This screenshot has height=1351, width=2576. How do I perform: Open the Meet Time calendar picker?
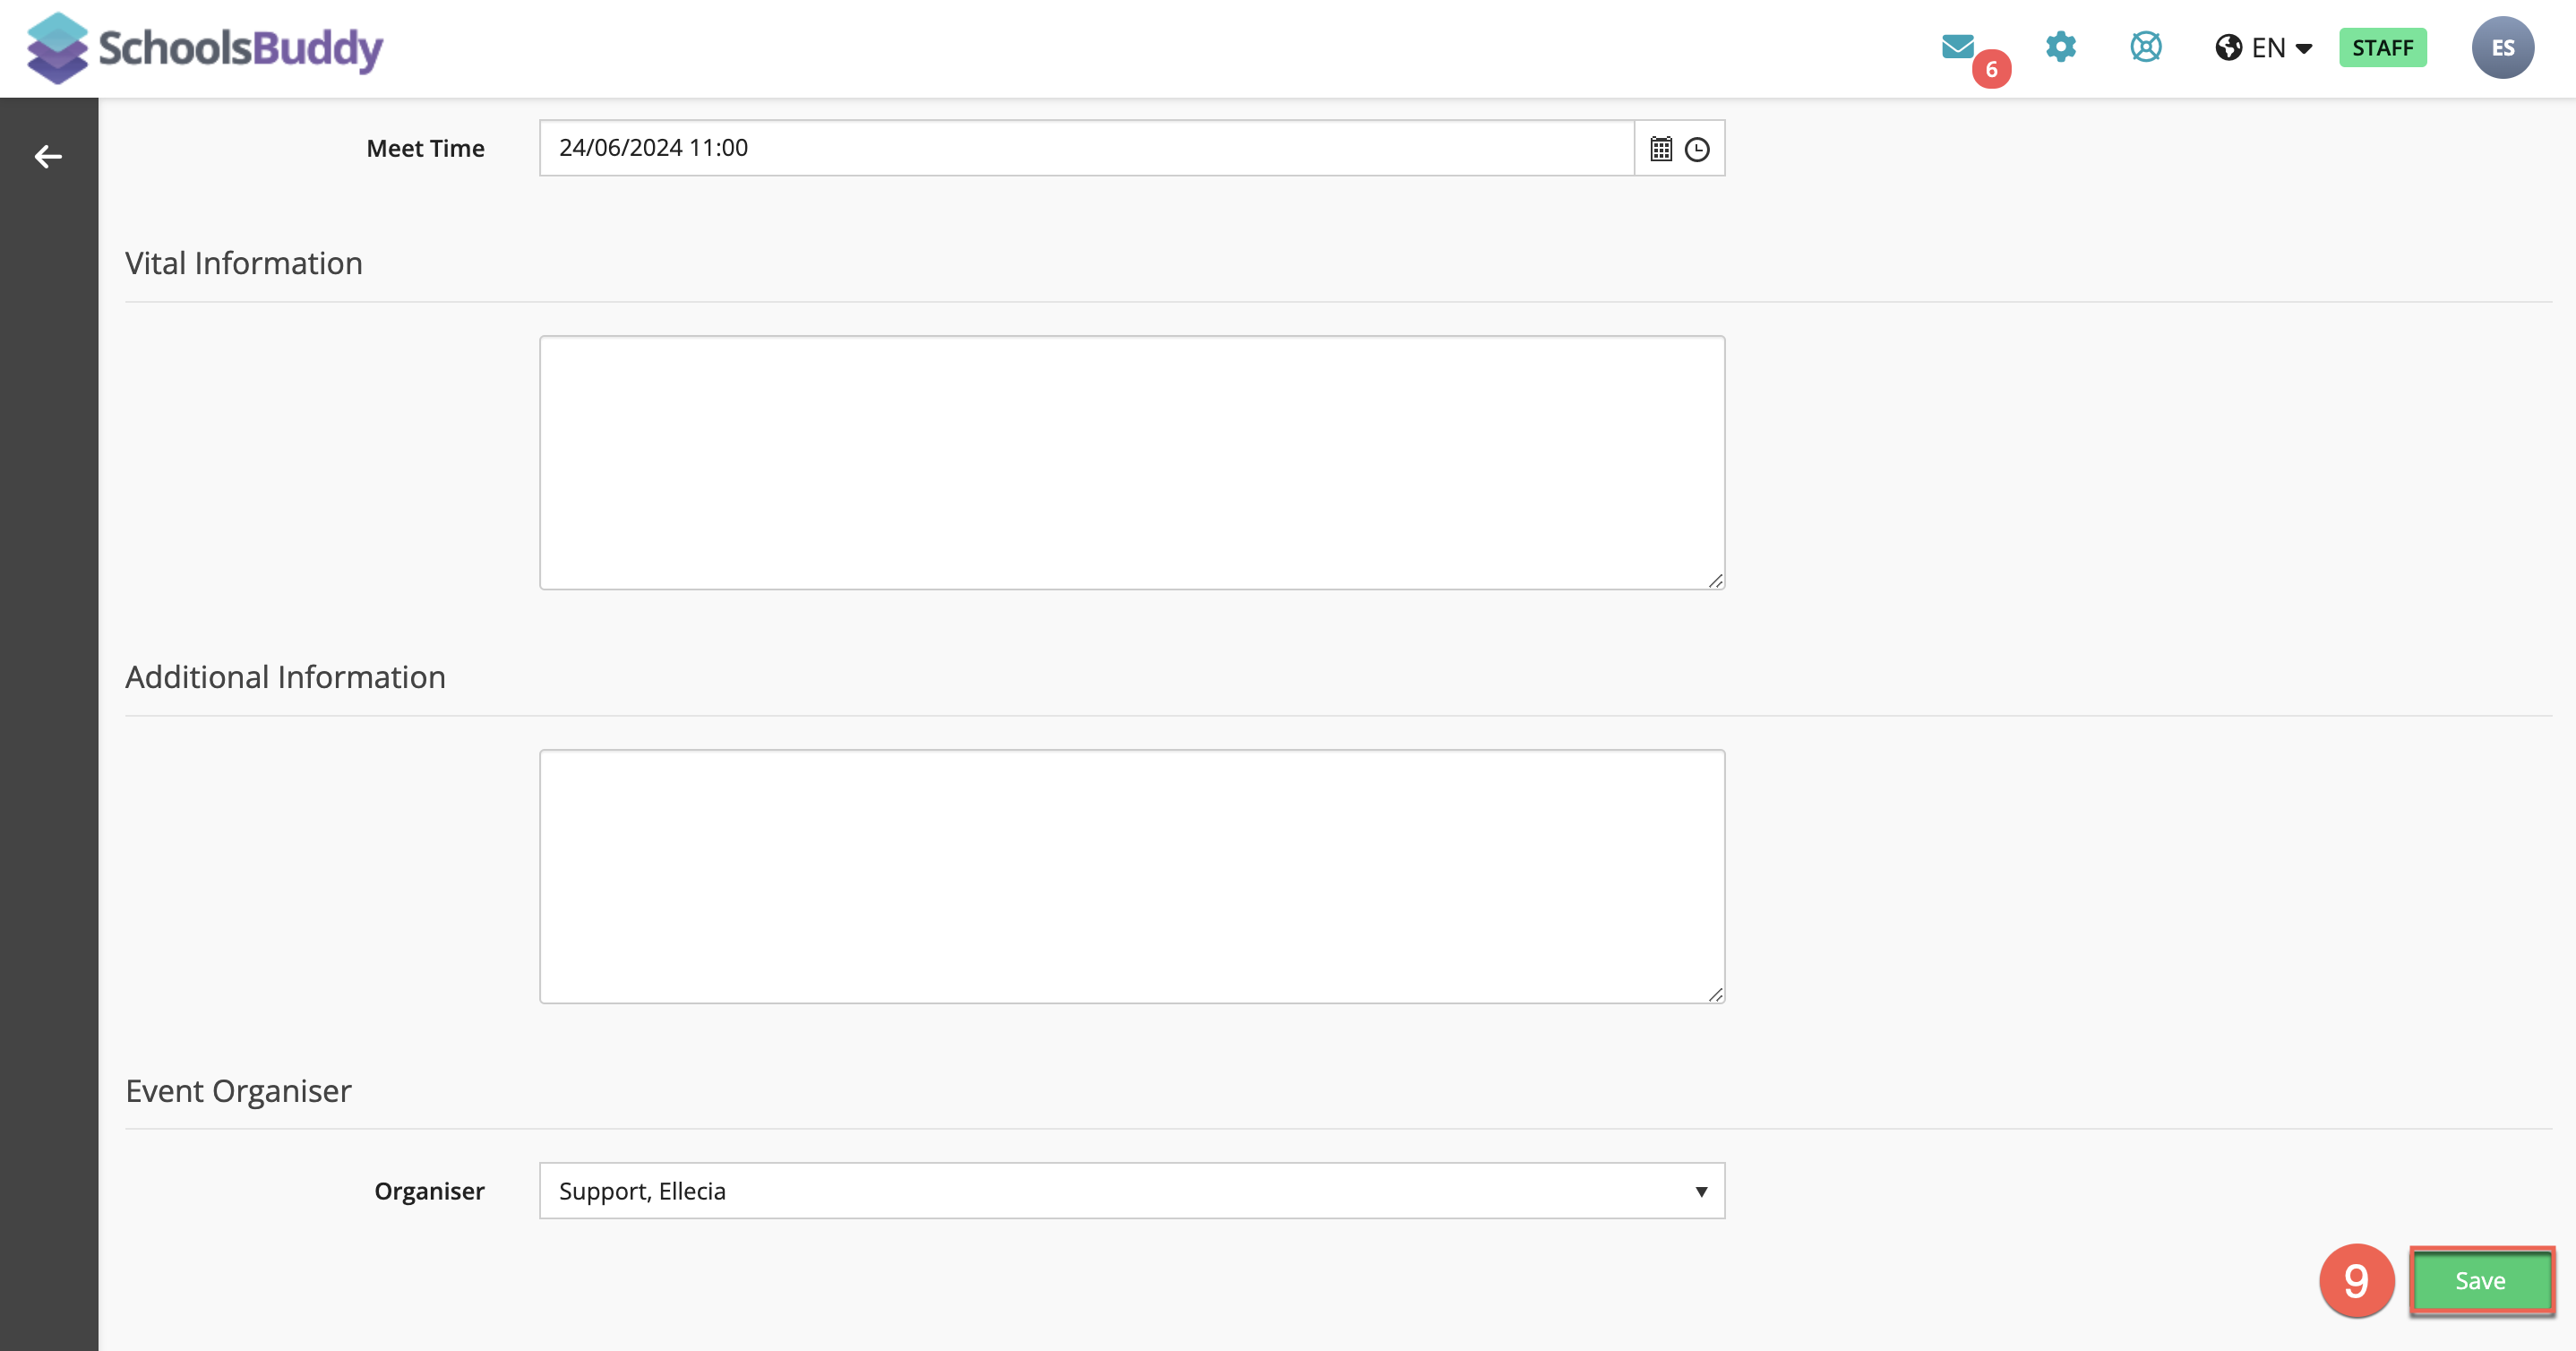click(1660, 149)
